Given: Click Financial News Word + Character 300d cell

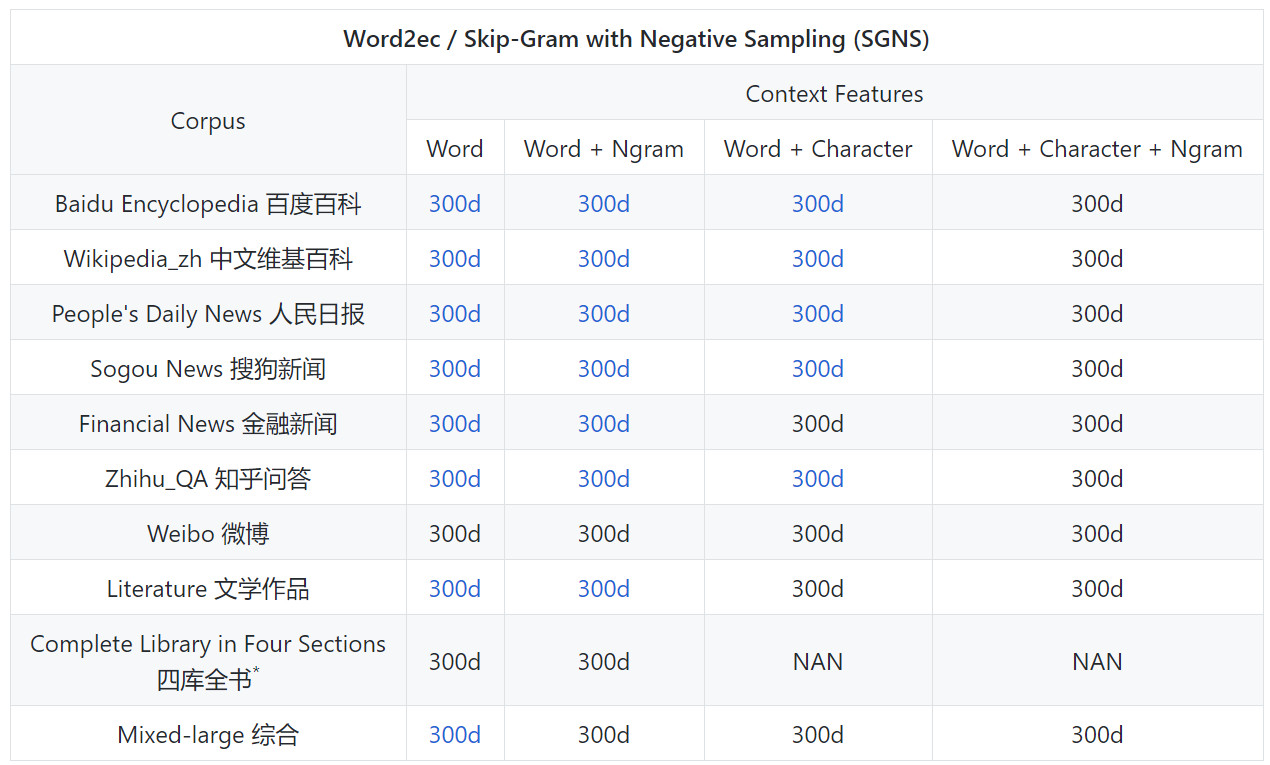Looking at the screenshot, I should click(818, 424).
